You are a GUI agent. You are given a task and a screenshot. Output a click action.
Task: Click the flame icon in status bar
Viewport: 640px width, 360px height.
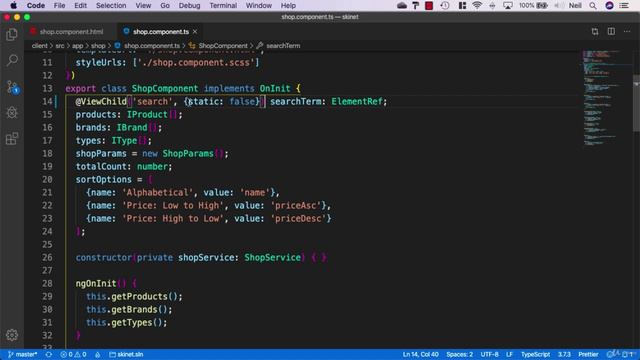[x=98, y=354]
